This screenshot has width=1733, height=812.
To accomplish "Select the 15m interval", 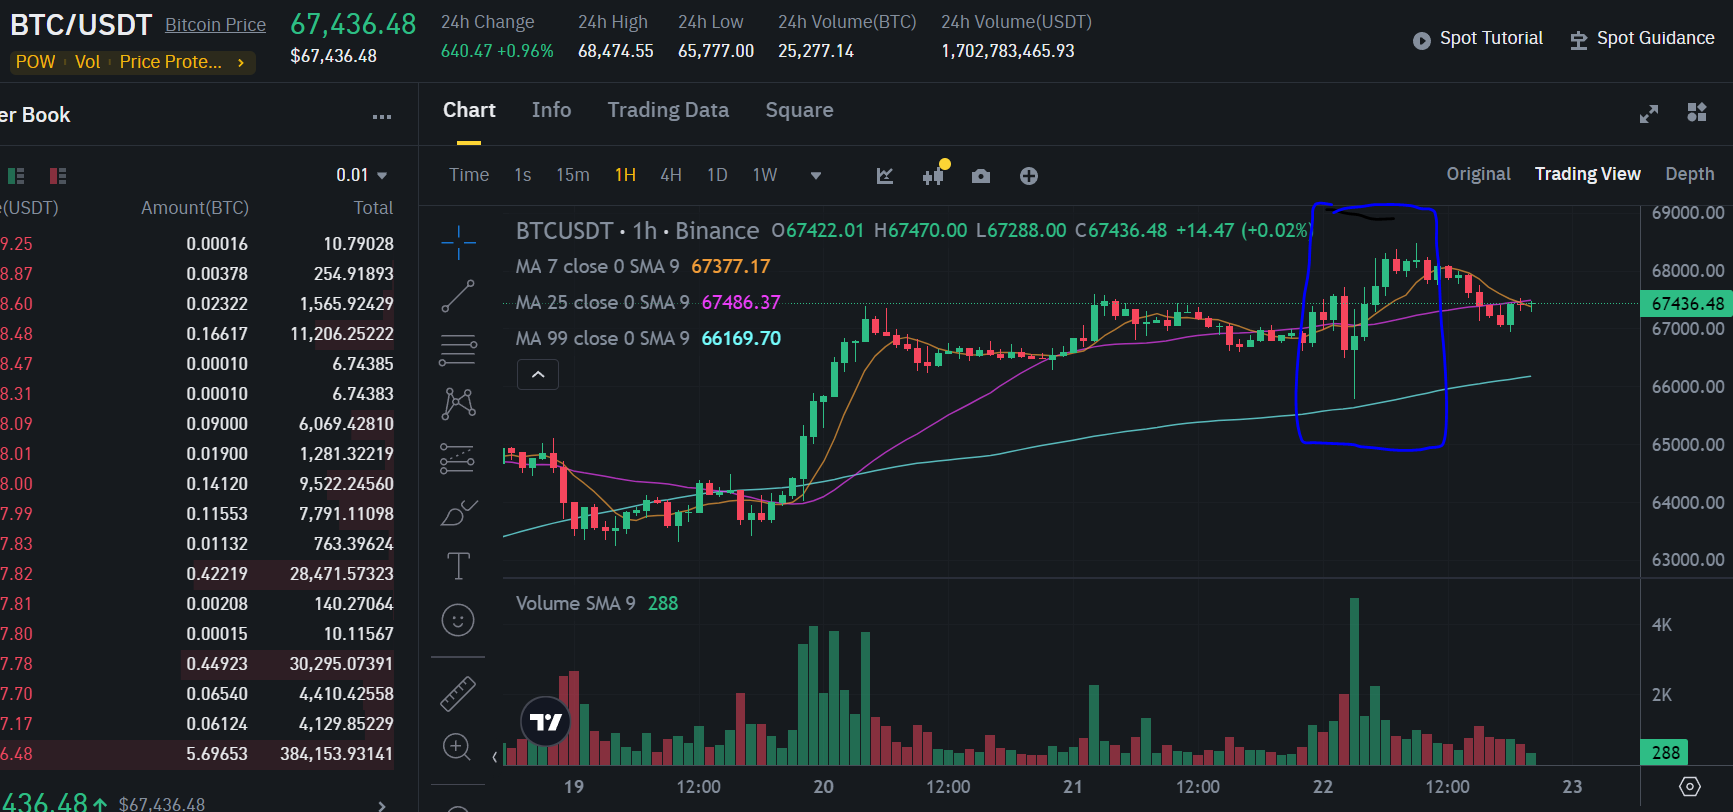I will click(x=573, y=175).
